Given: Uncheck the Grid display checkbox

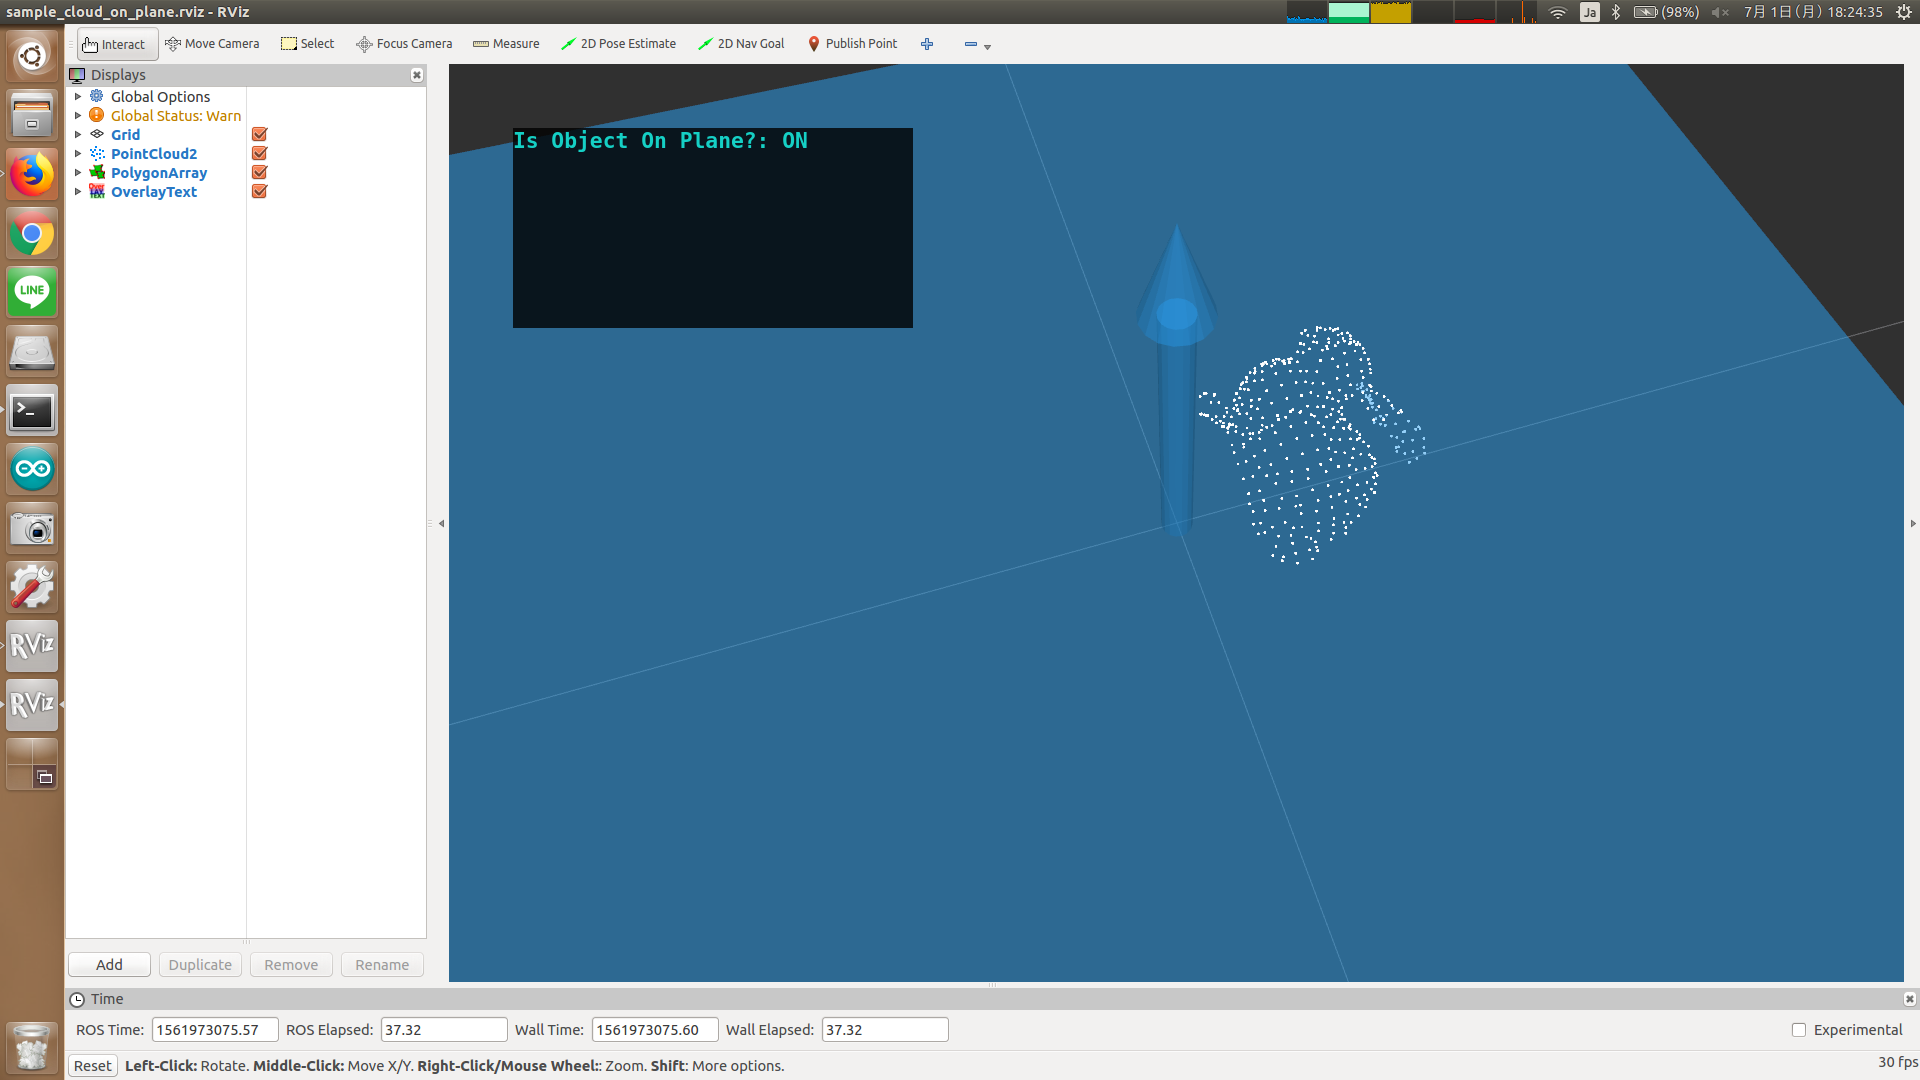Looking at the screenshot, I should 259,134.
